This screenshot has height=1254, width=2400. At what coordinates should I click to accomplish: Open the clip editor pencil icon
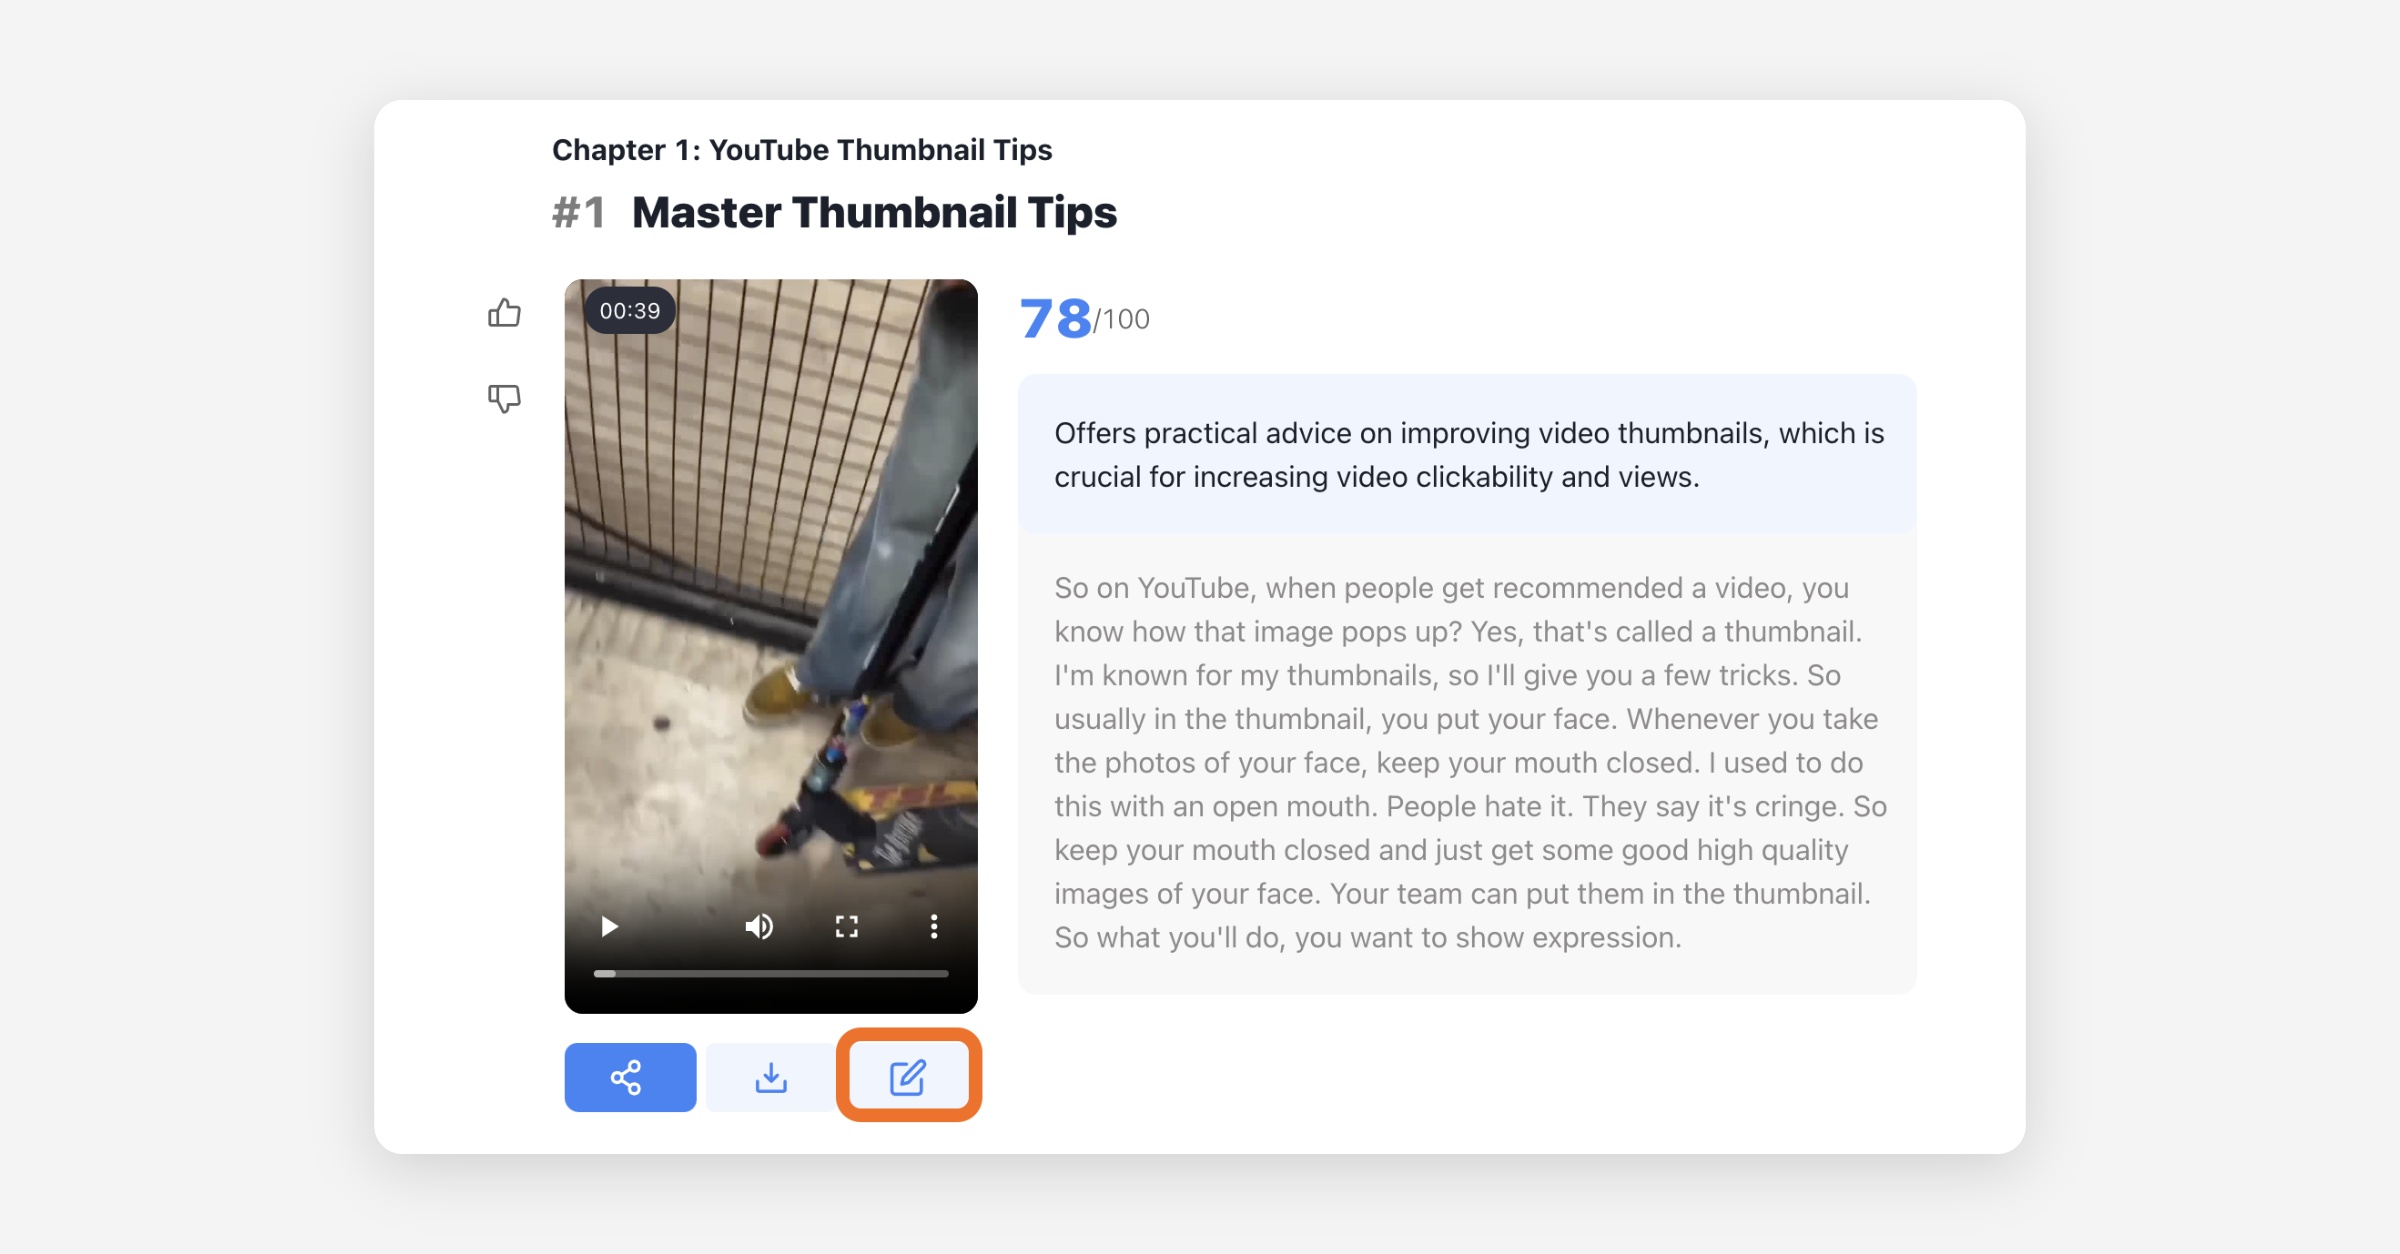(908, 1077)
